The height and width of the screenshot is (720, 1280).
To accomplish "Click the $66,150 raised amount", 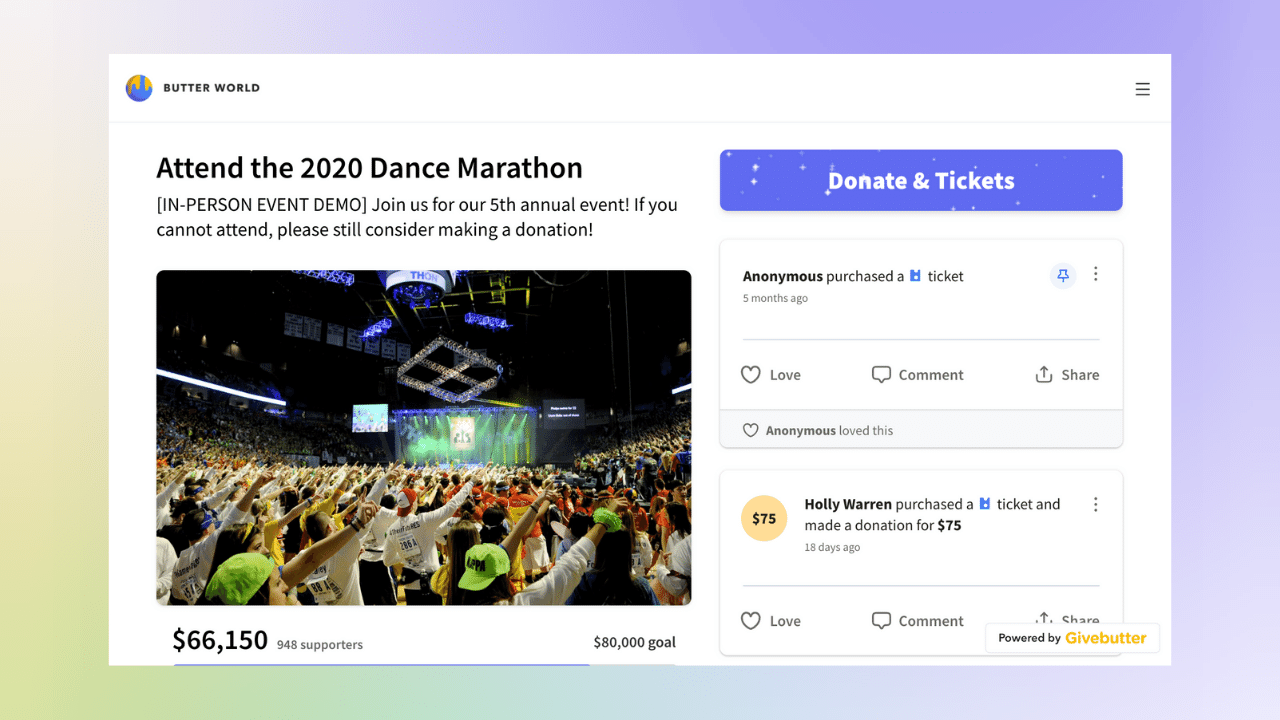I will pos(220,640).
